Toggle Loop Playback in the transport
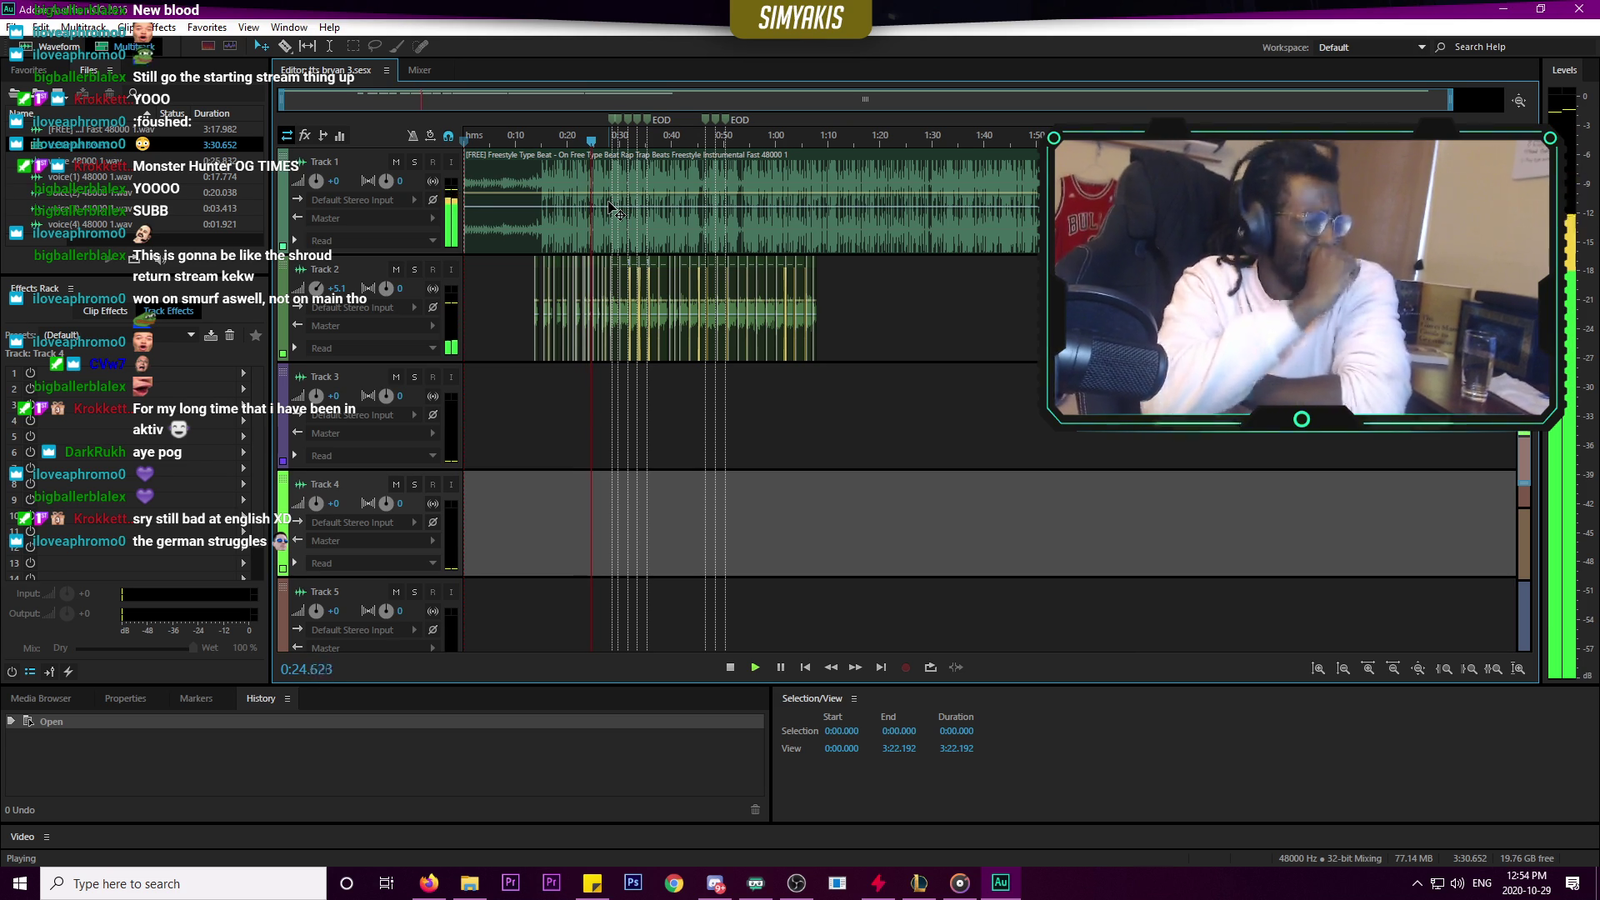1600x900 pixels. pos(931,667)
